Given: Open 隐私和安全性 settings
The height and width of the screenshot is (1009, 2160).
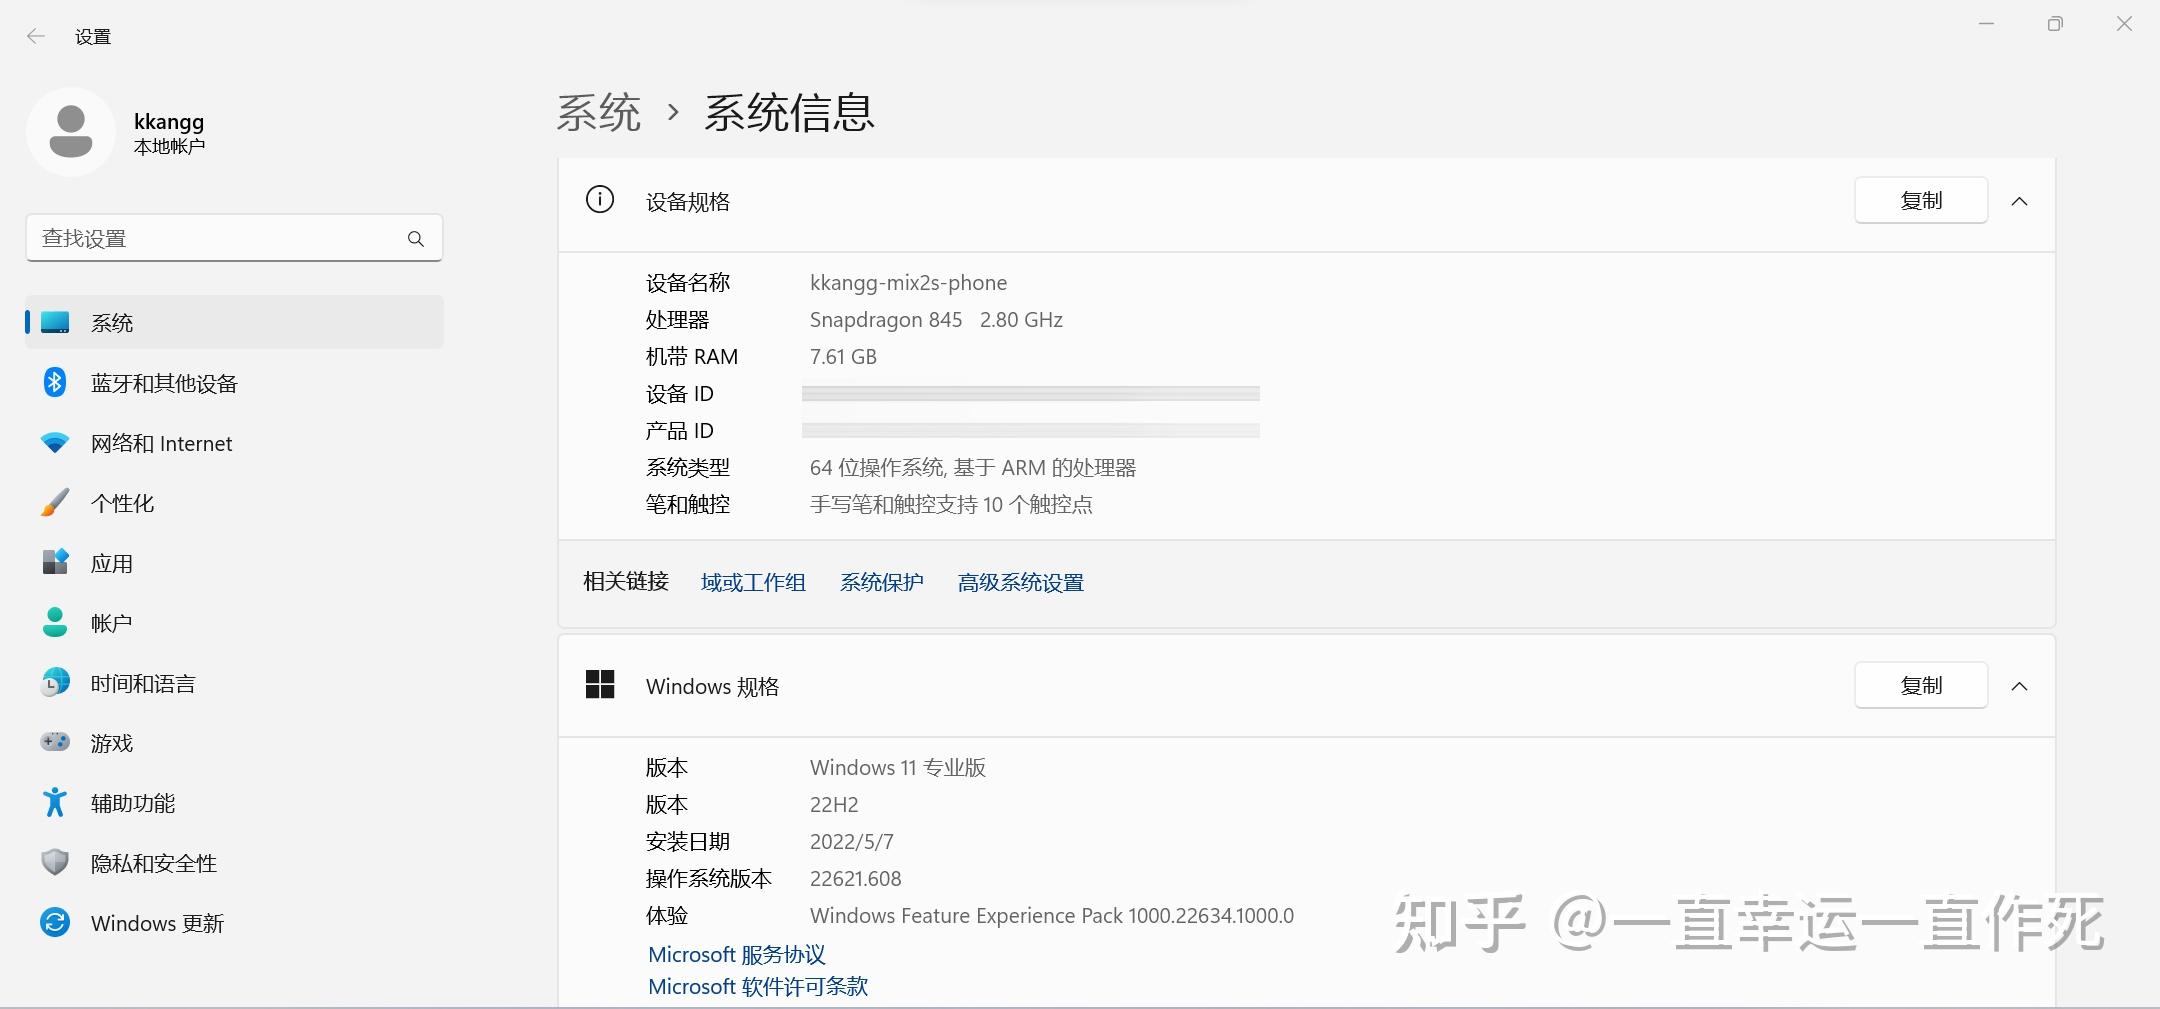Looking at the screenshot, I should point(55,862).
